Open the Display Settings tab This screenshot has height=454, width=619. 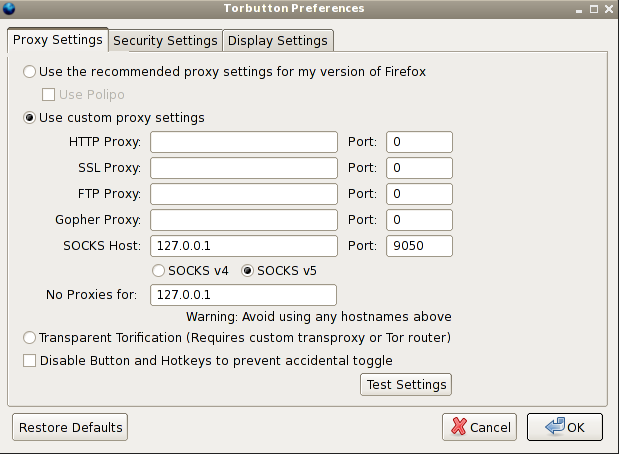pos(278,41)
